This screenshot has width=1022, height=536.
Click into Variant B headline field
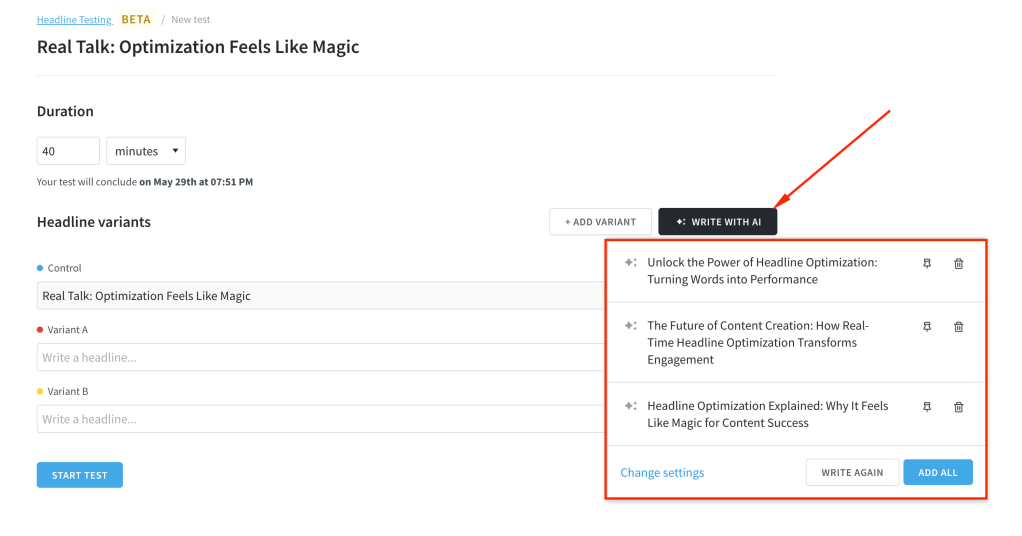tap(321, 419)
